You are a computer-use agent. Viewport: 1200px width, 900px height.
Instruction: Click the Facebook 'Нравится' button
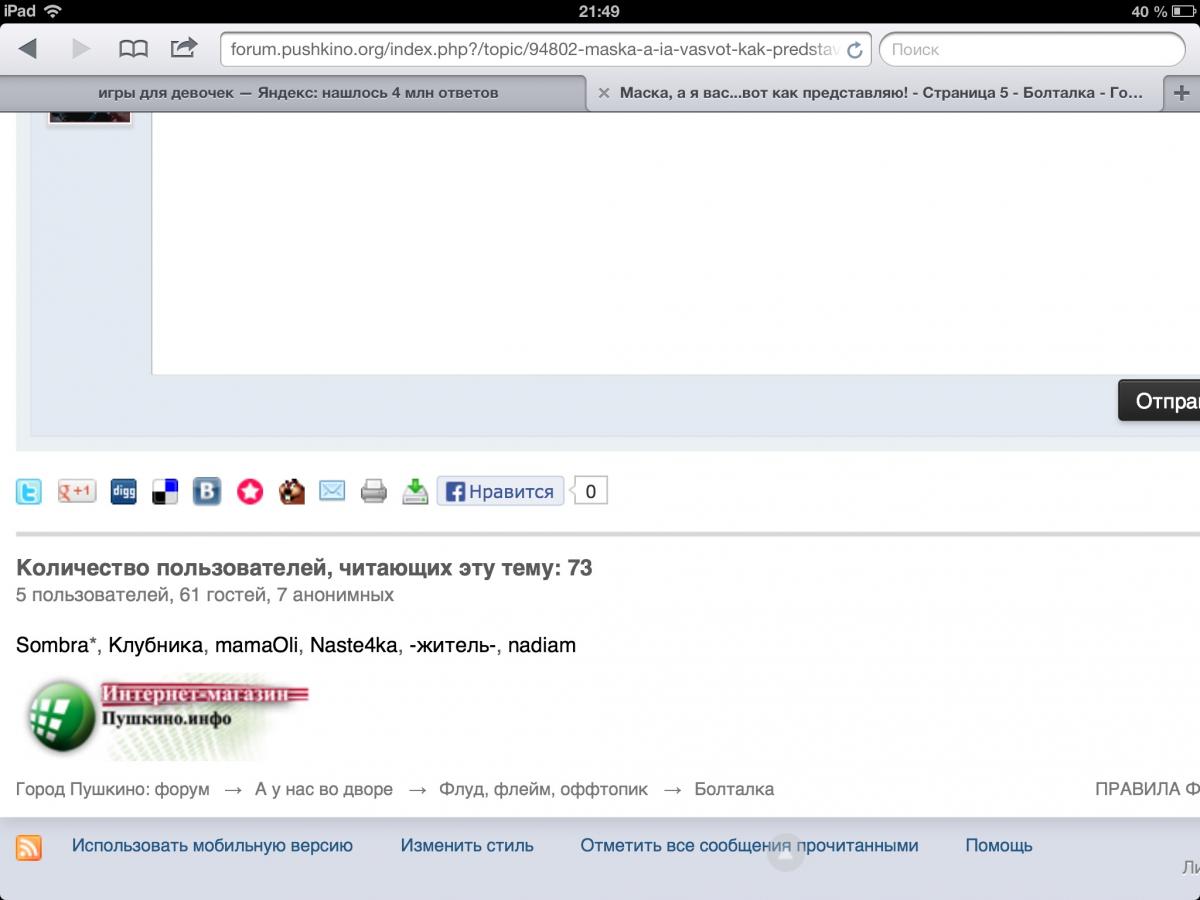coord(501,491)
